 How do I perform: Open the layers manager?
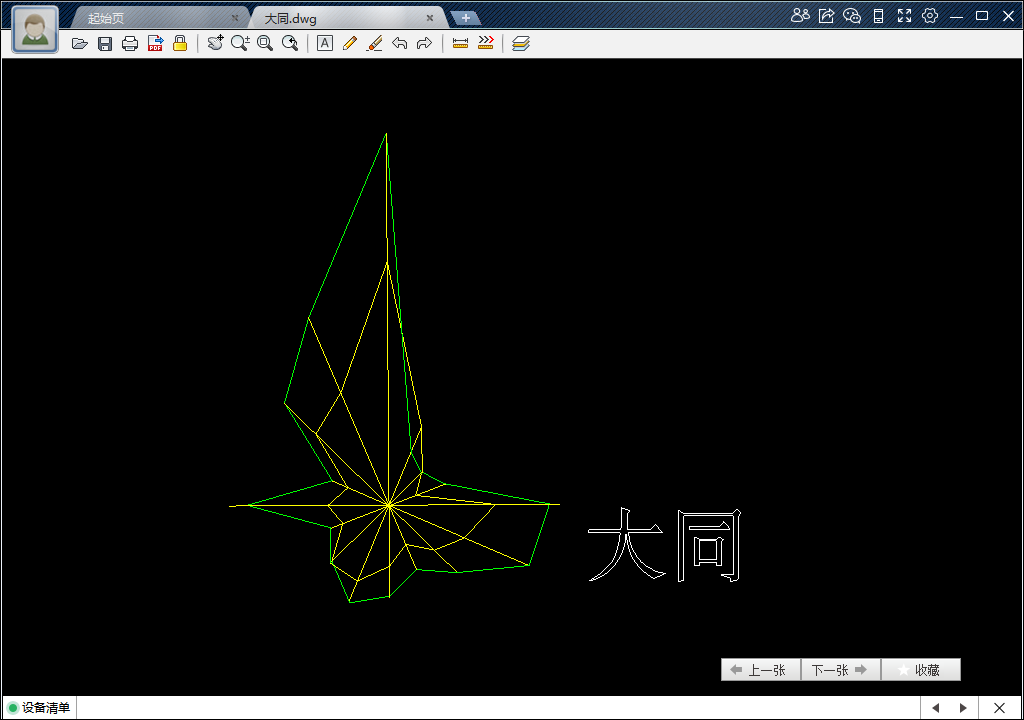(520, 43)
